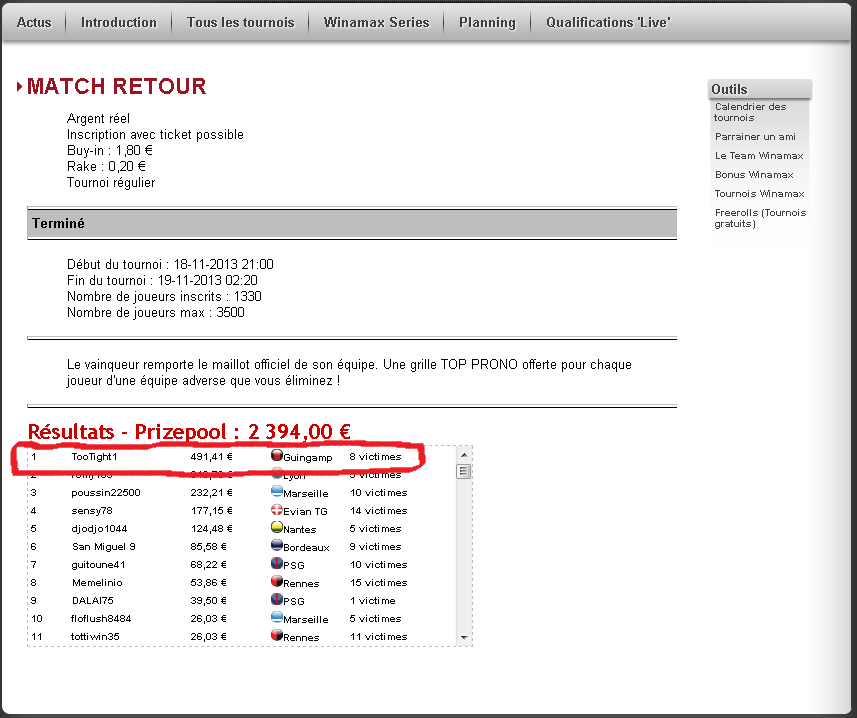The image size is (857, 718).
Task: Click PSG badge in DALAI75 row
Action: tap(277, 599)
